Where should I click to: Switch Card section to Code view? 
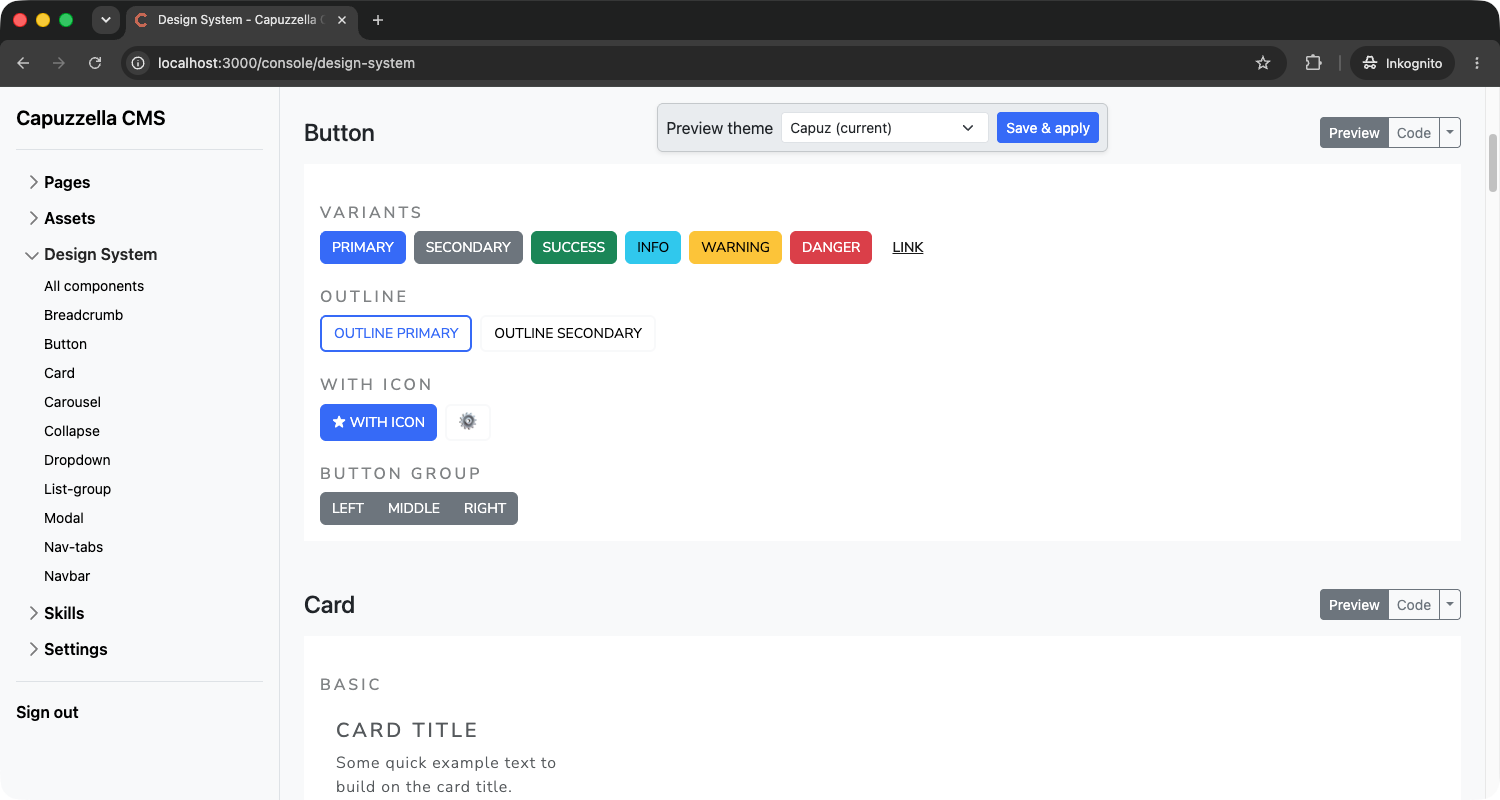click(x=1414, y=605)
